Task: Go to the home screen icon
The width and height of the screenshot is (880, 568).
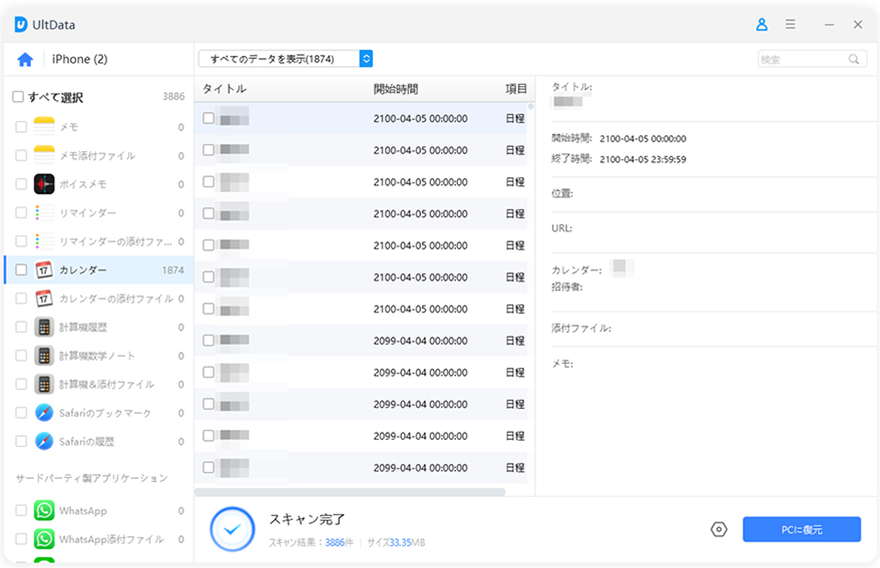Action: (25, 59)
